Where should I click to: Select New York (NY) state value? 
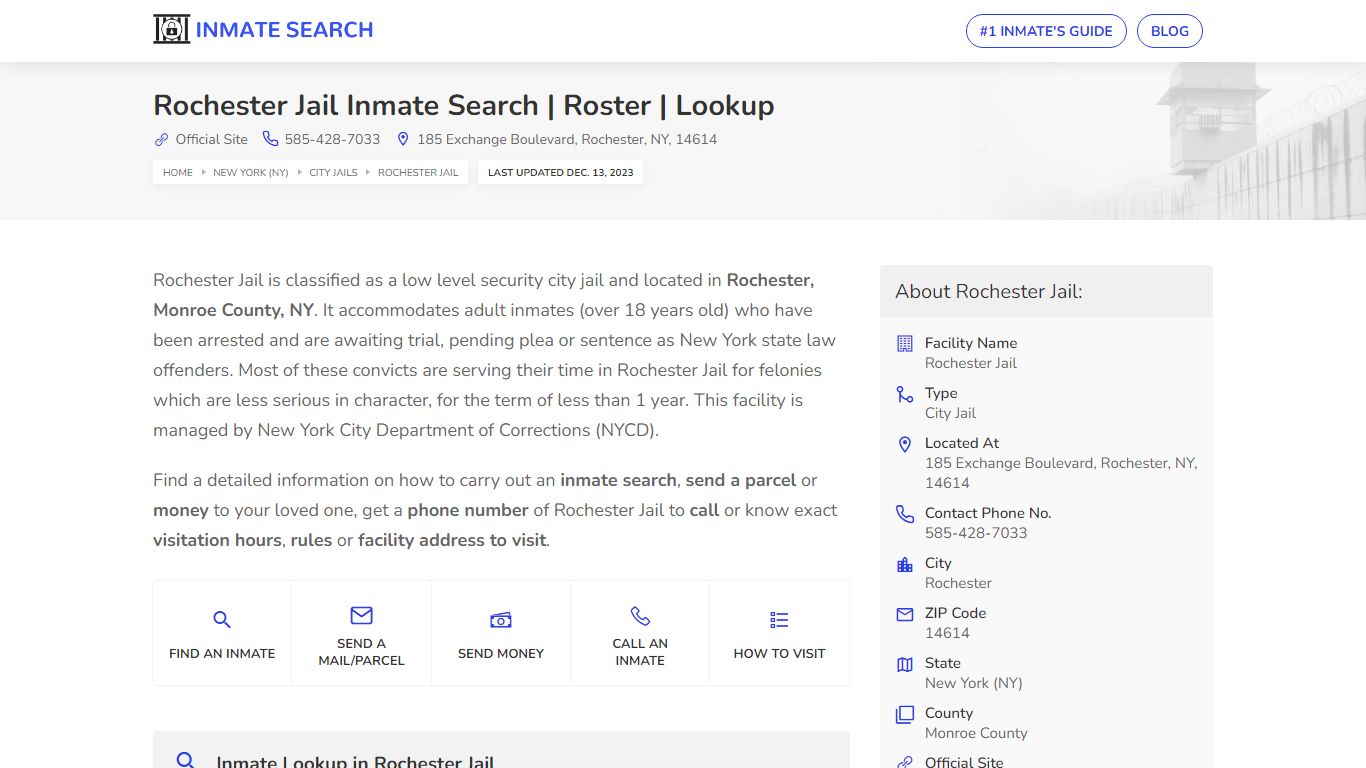974,683
